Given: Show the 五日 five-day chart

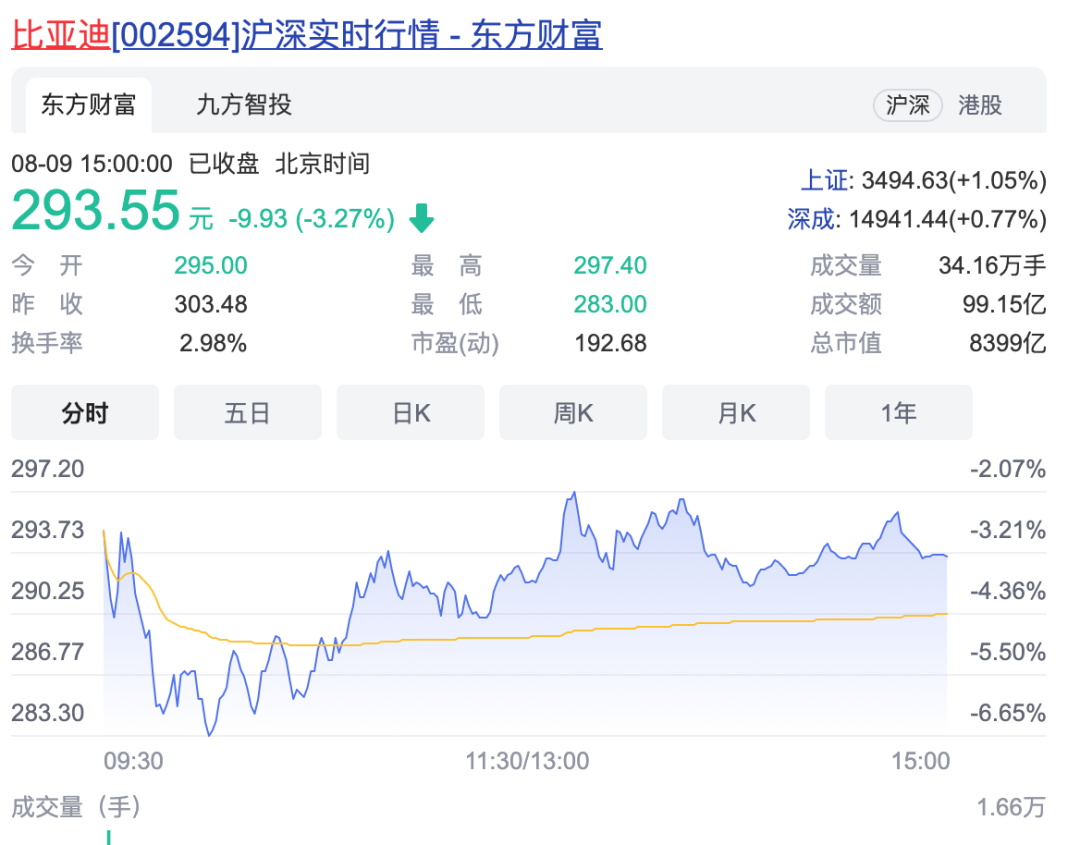Looking at the screenshot, I should [x=247, y=413].
